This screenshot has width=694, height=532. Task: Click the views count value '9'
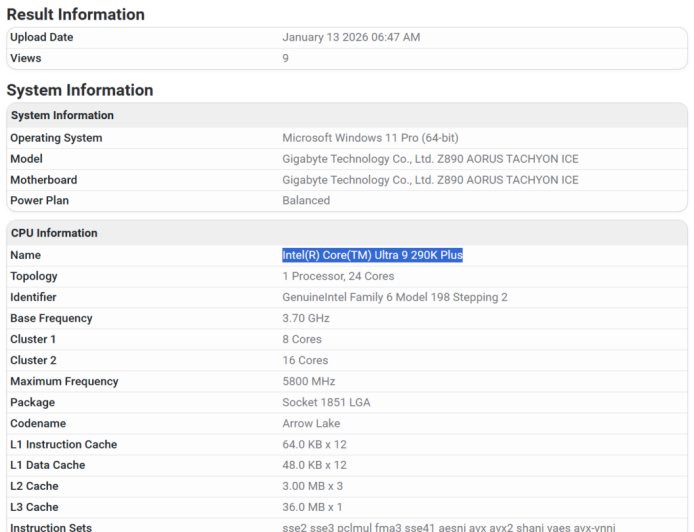(x=285, y=58)
